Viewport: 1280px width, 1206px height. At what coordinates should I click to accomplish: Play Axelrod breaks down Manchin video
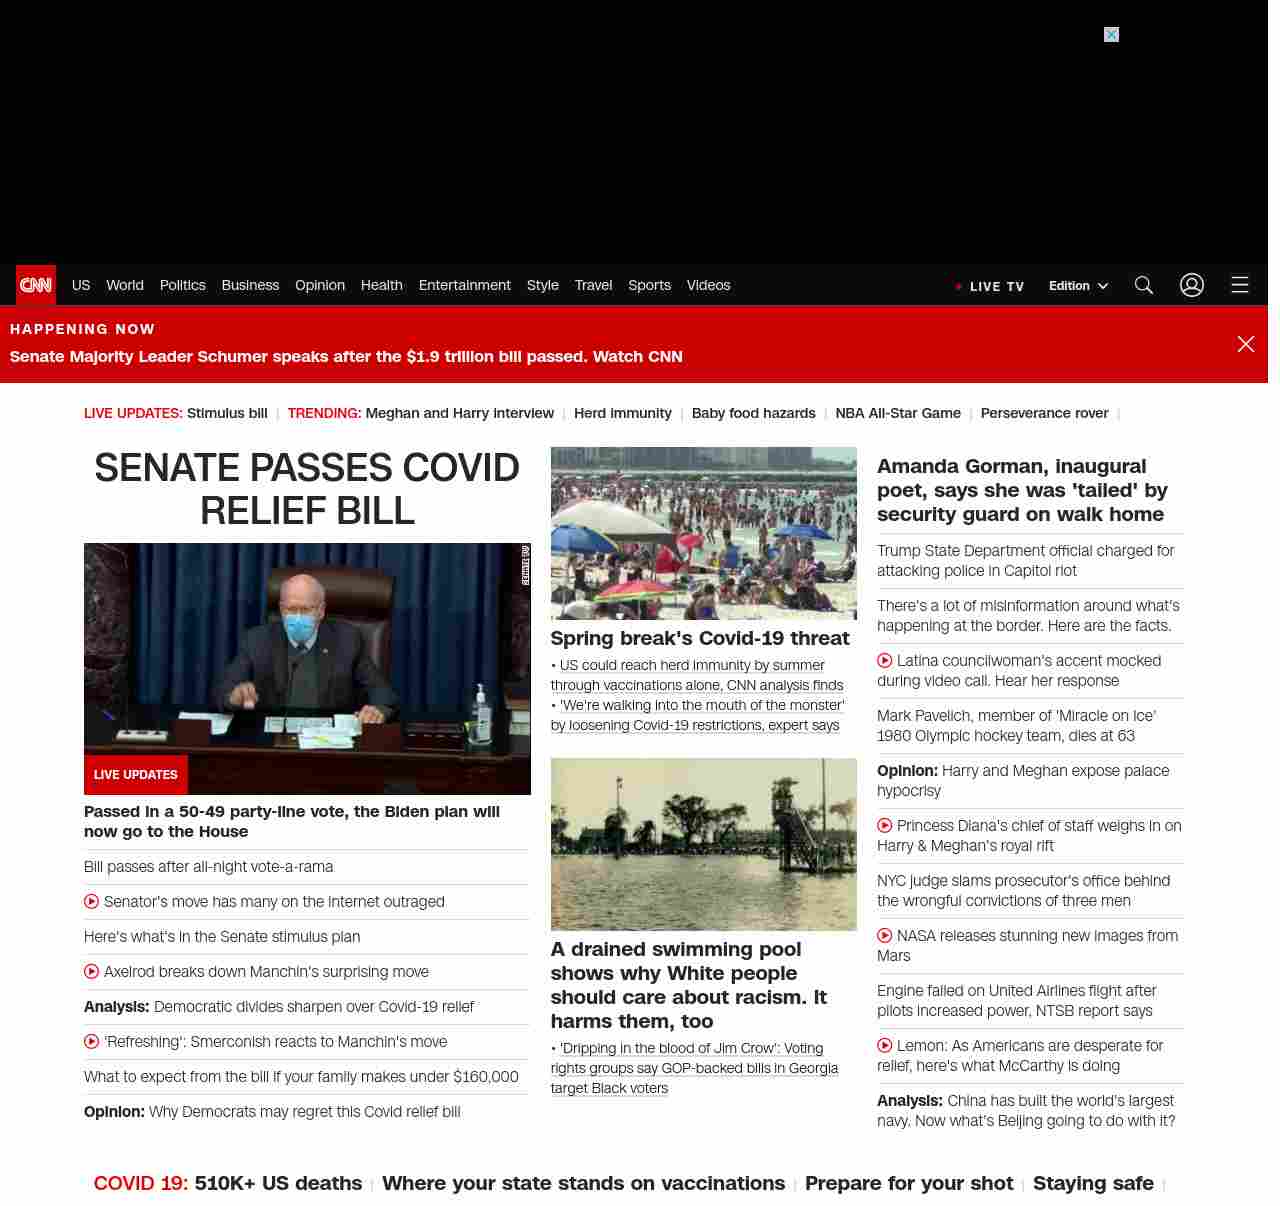coord(92,972)
